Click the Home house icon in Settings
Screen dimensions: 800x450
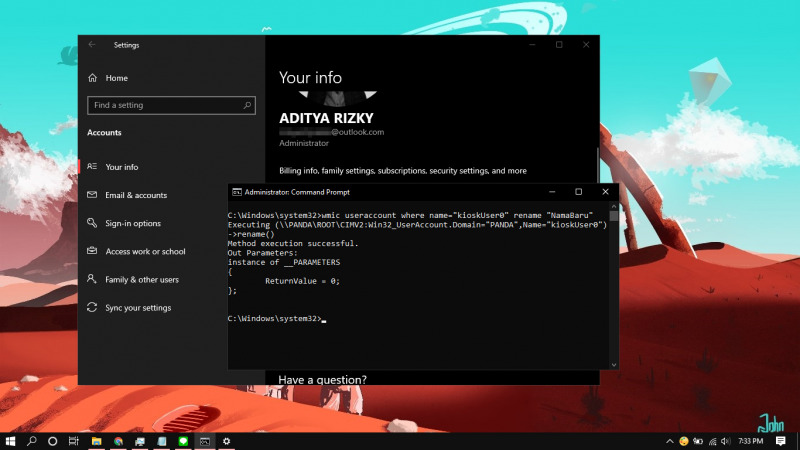pyautogui.click(x=92, y=78)
